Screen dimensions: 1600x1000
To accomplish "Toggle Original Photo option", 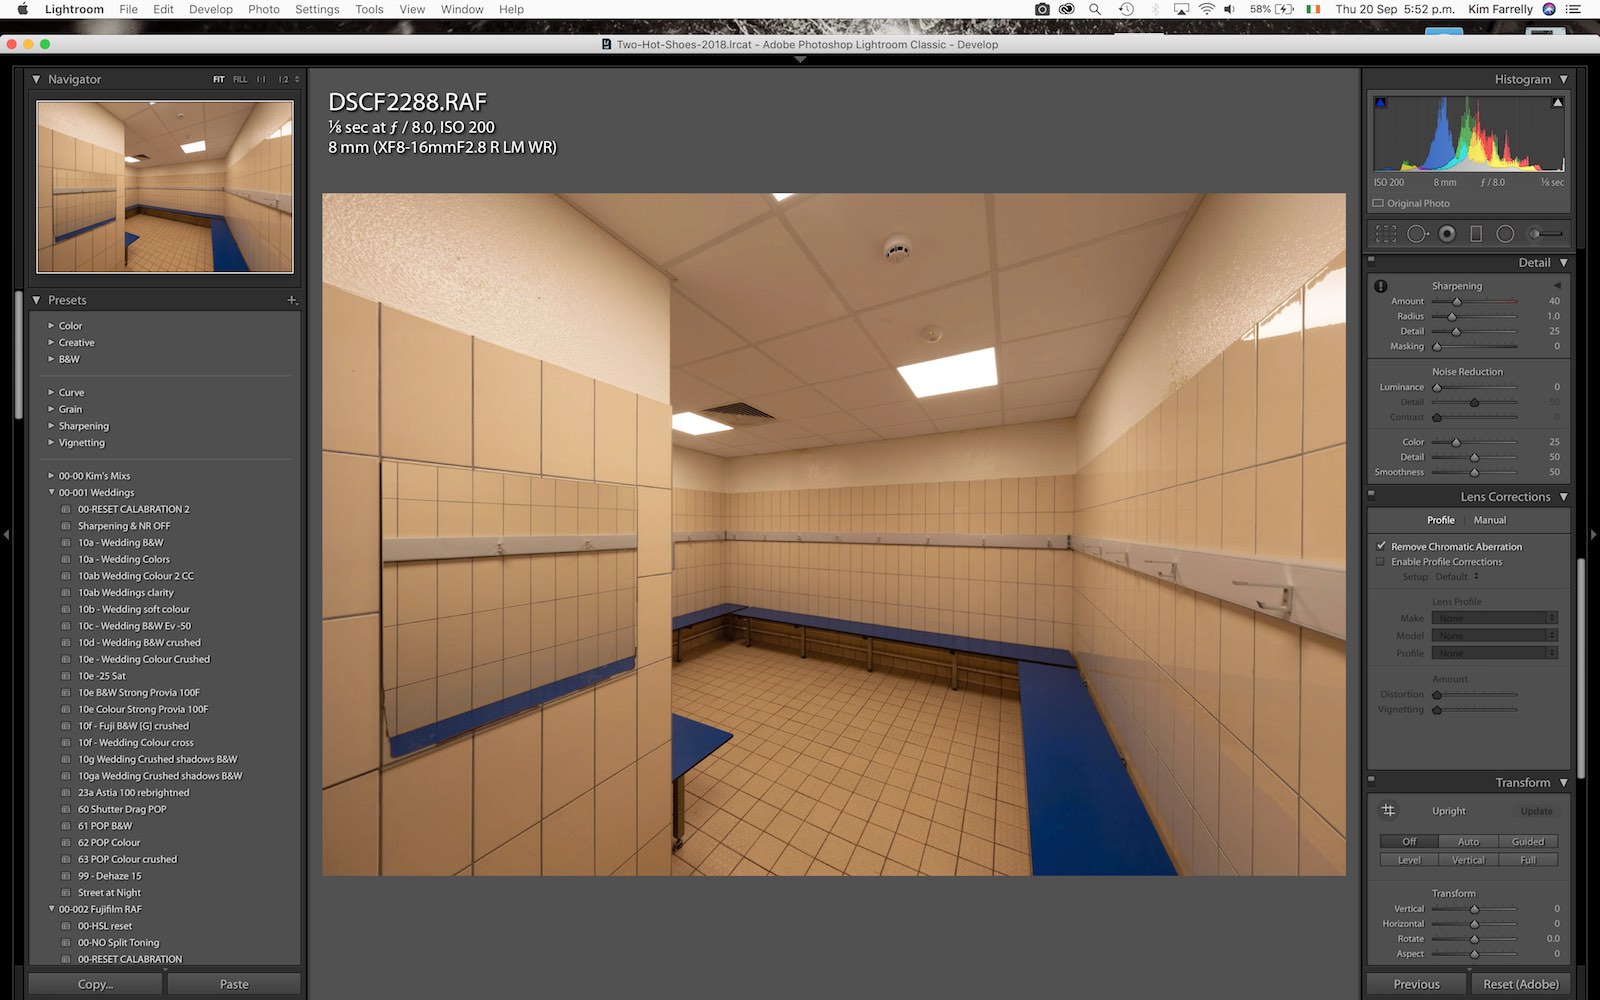I will (x=1378, y=203).
